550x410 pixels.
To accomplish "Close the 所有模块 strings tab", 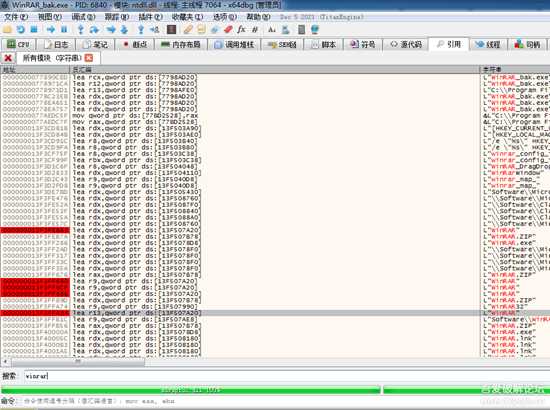I will pos(89,58).
